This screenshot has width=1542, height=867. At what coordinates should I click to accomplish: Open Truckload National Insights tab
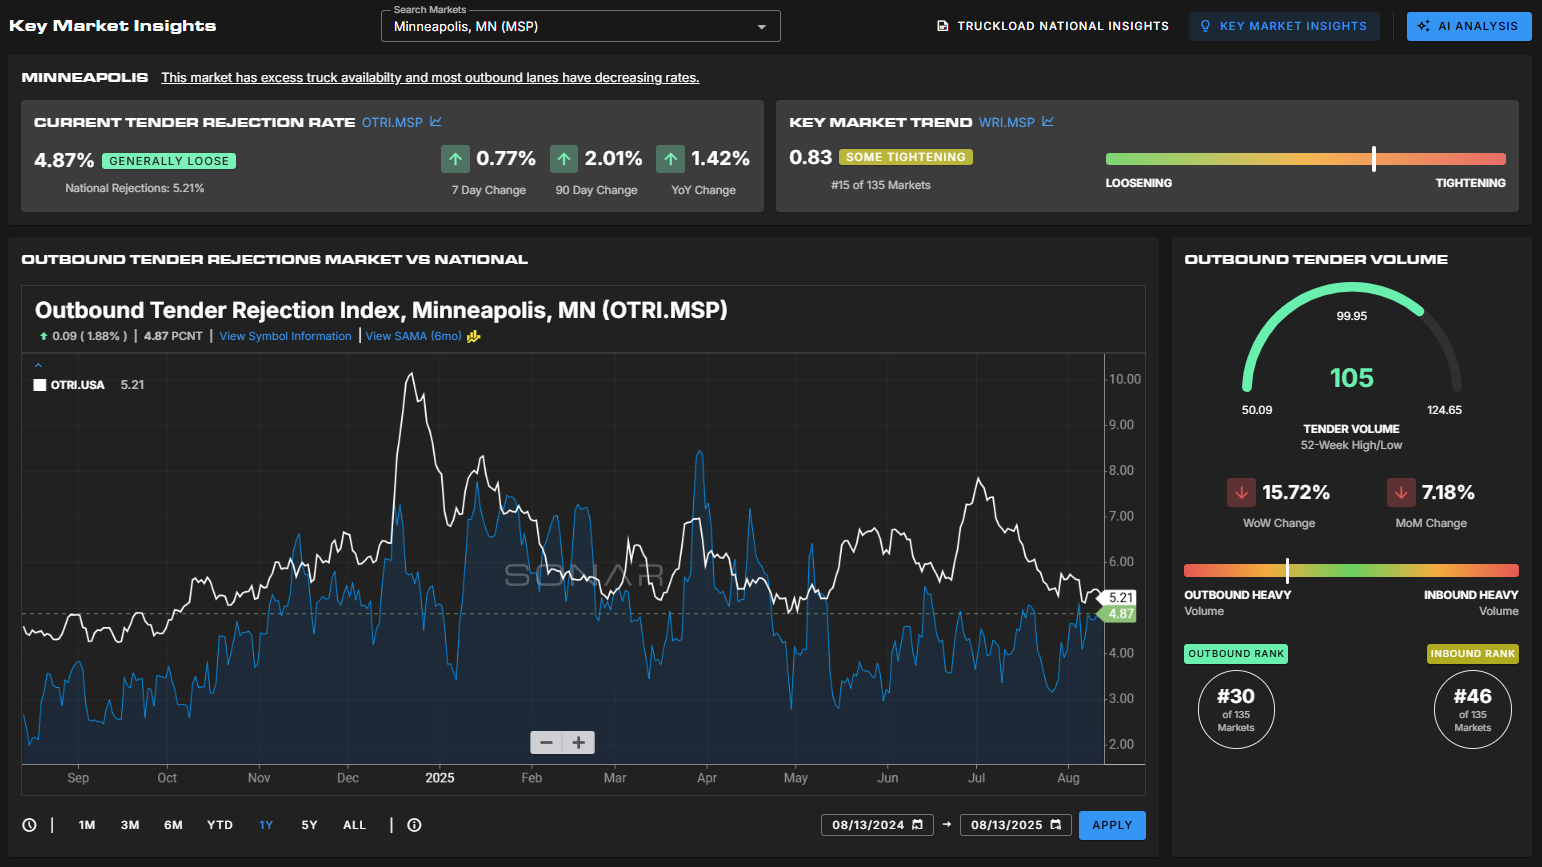[x=1053, y=26]
